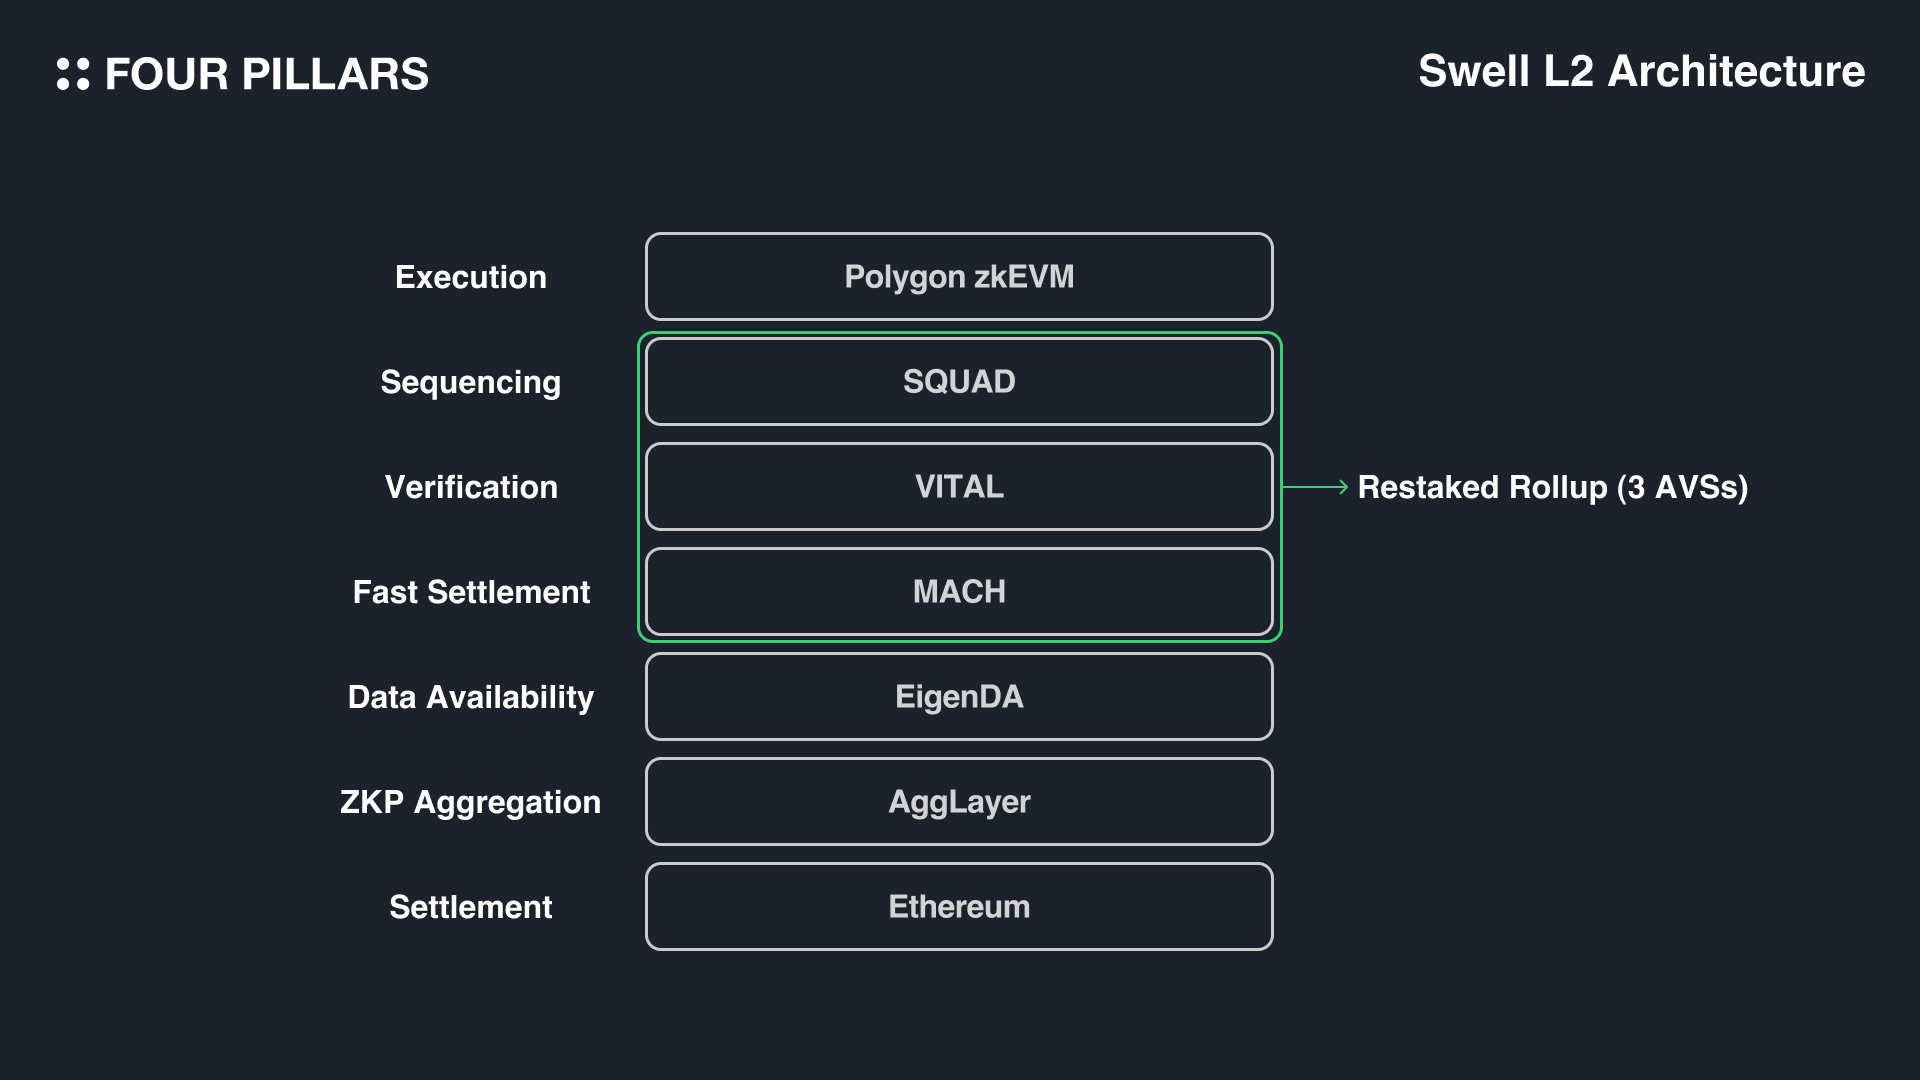Select the Ethereum settlement box
Image resolution: width=1920 pixels, height=1080 pixels.
(959, 907)
